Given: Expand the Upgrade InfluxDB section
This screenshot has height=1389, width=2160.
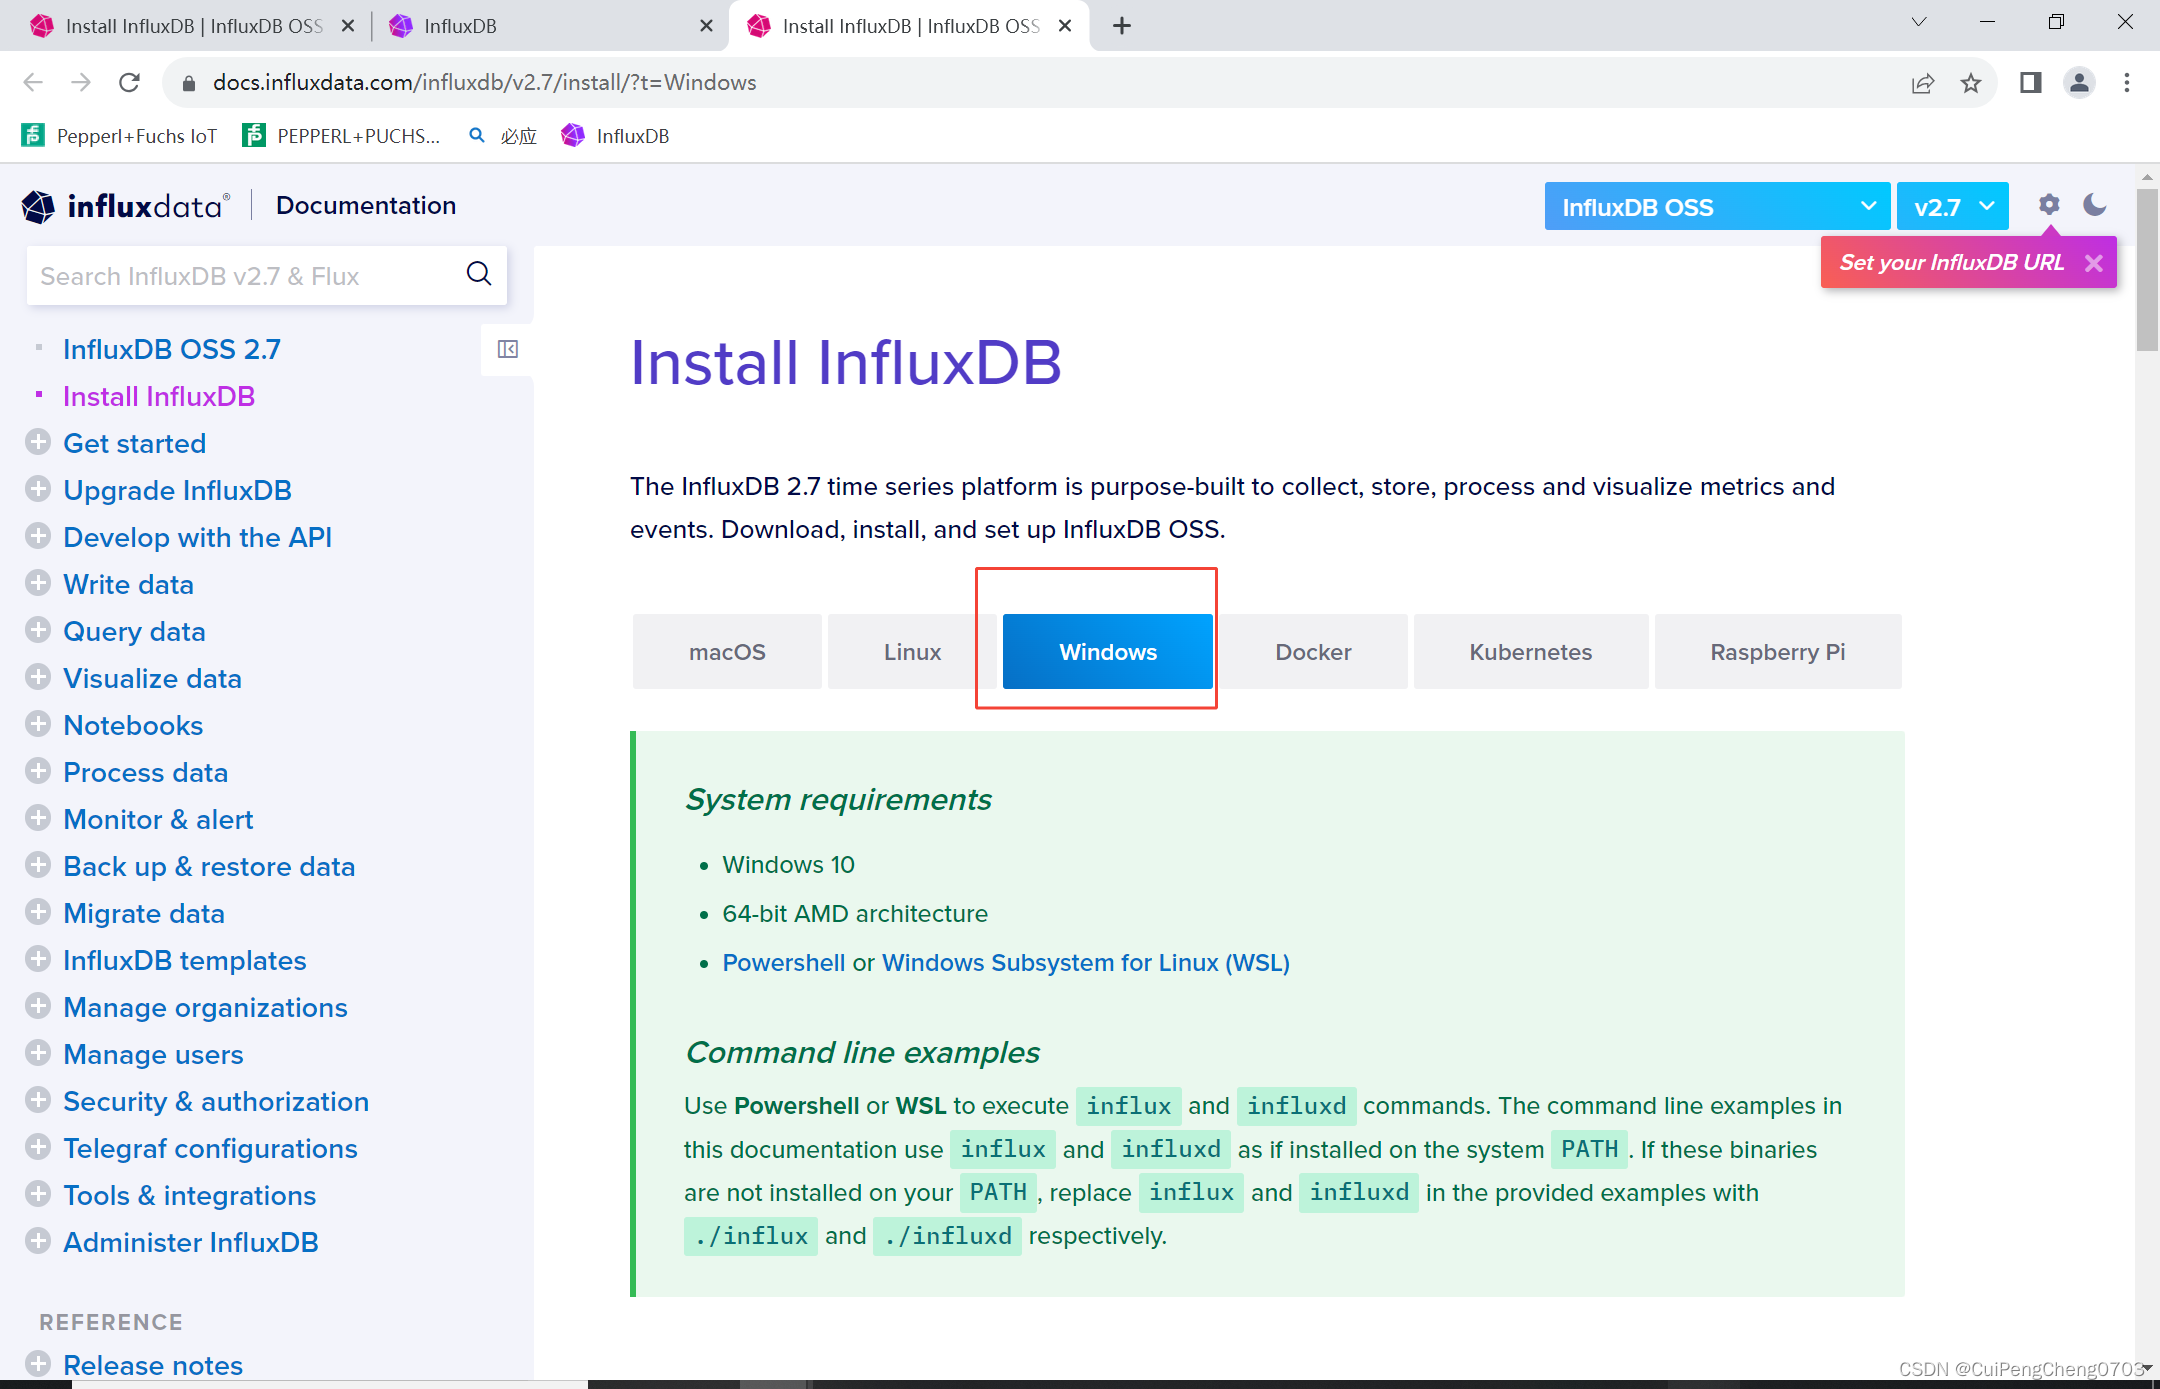Looking at the screenshot, I should tap(38, 489).
